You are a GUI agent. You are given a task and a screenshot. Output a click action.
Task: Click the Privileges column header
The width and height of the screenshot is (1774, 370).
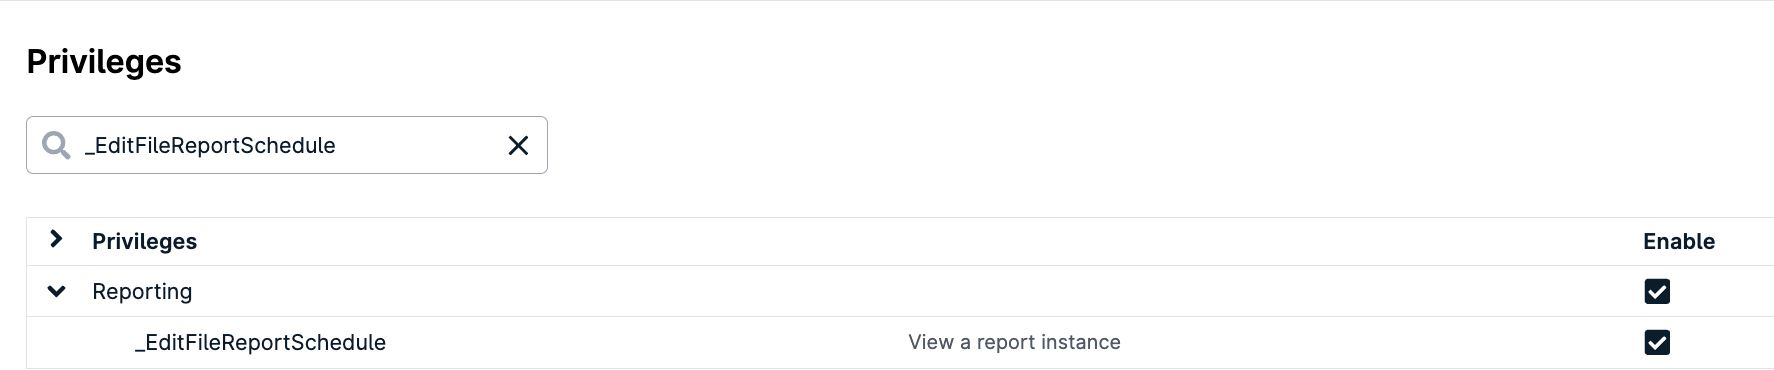click(x=145, y=241)
